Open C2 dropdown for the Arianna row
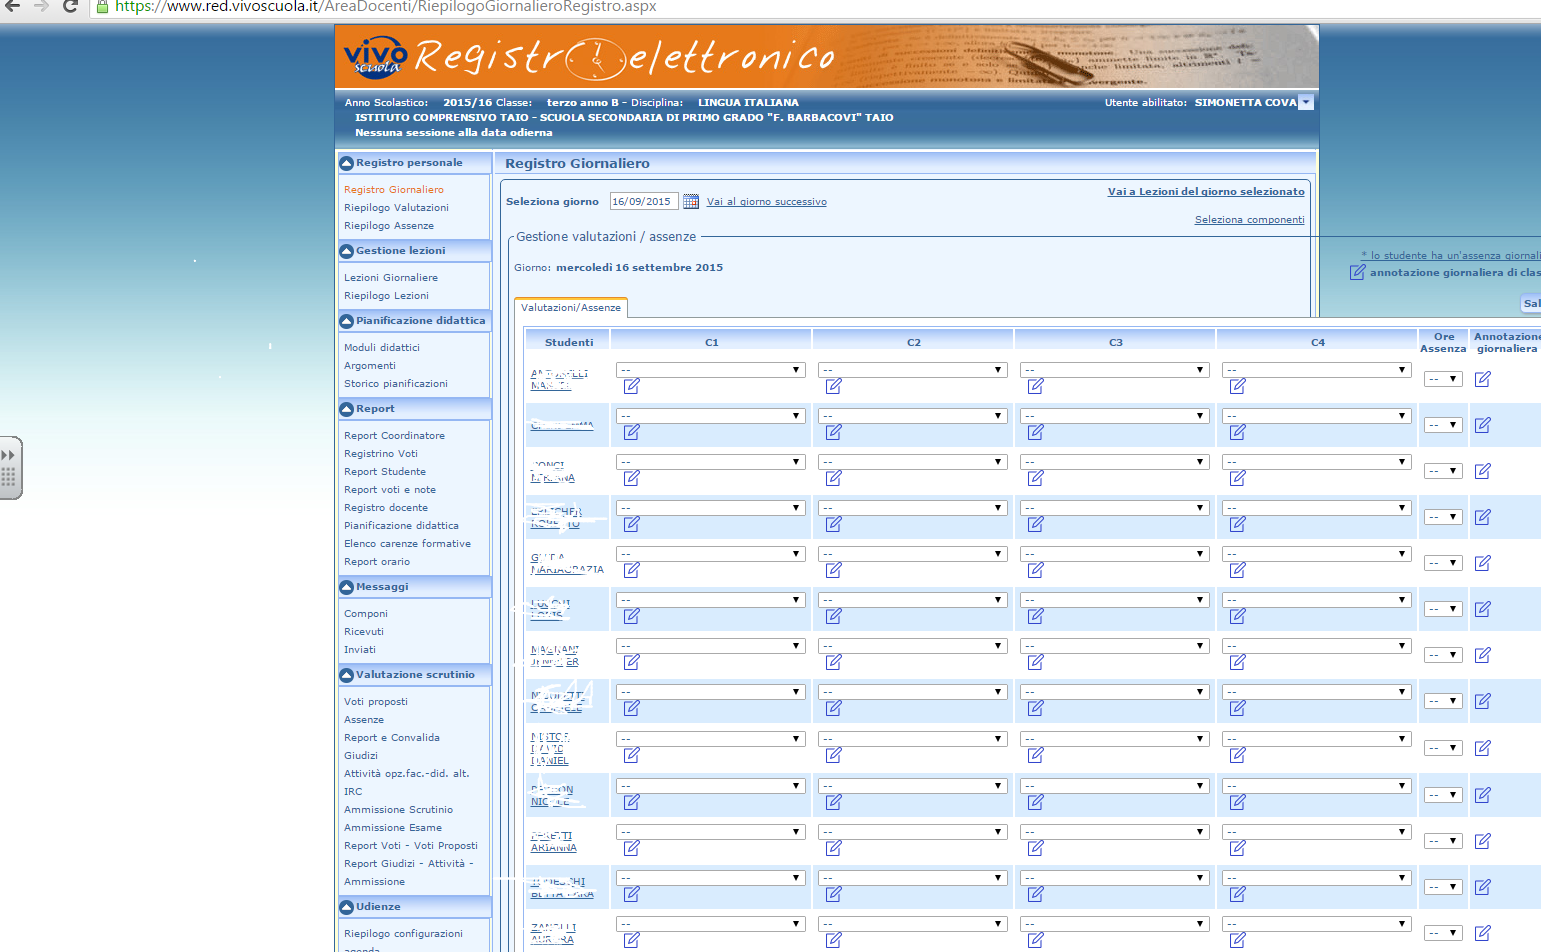The width and height of the screenshot is (1541, 952). point(913,832)
